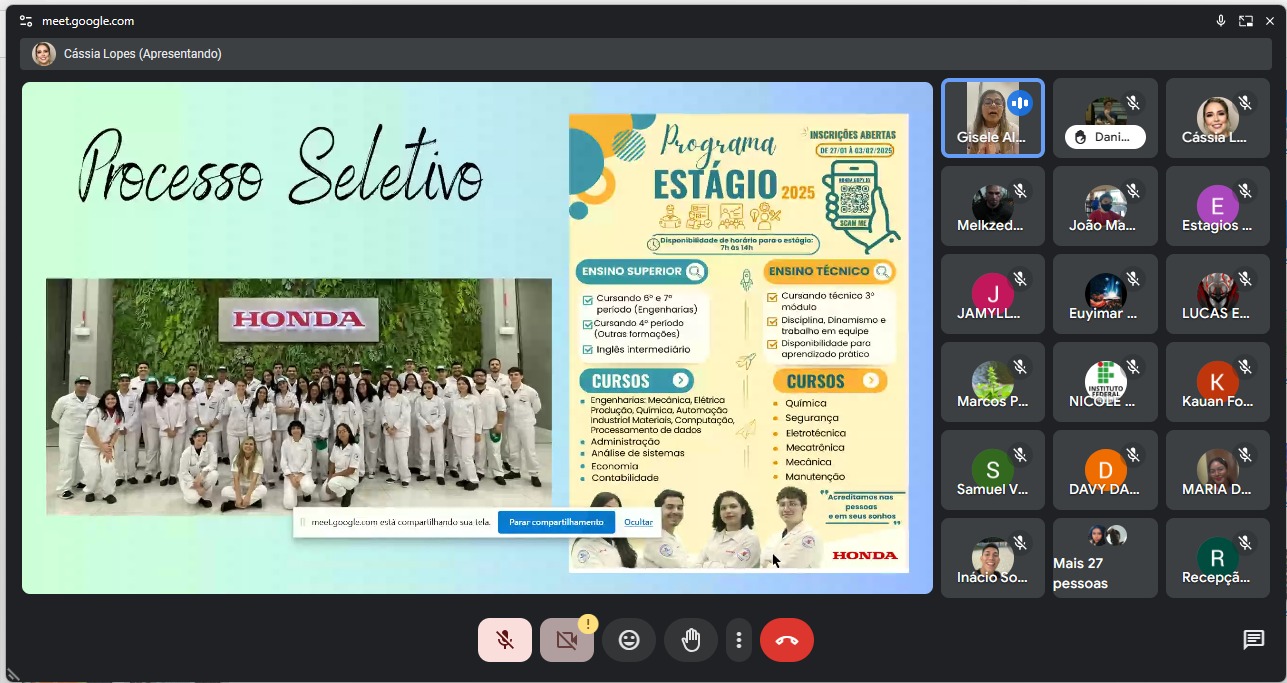Select DAVY DA... participant tile

click(x=1105, y=470)
